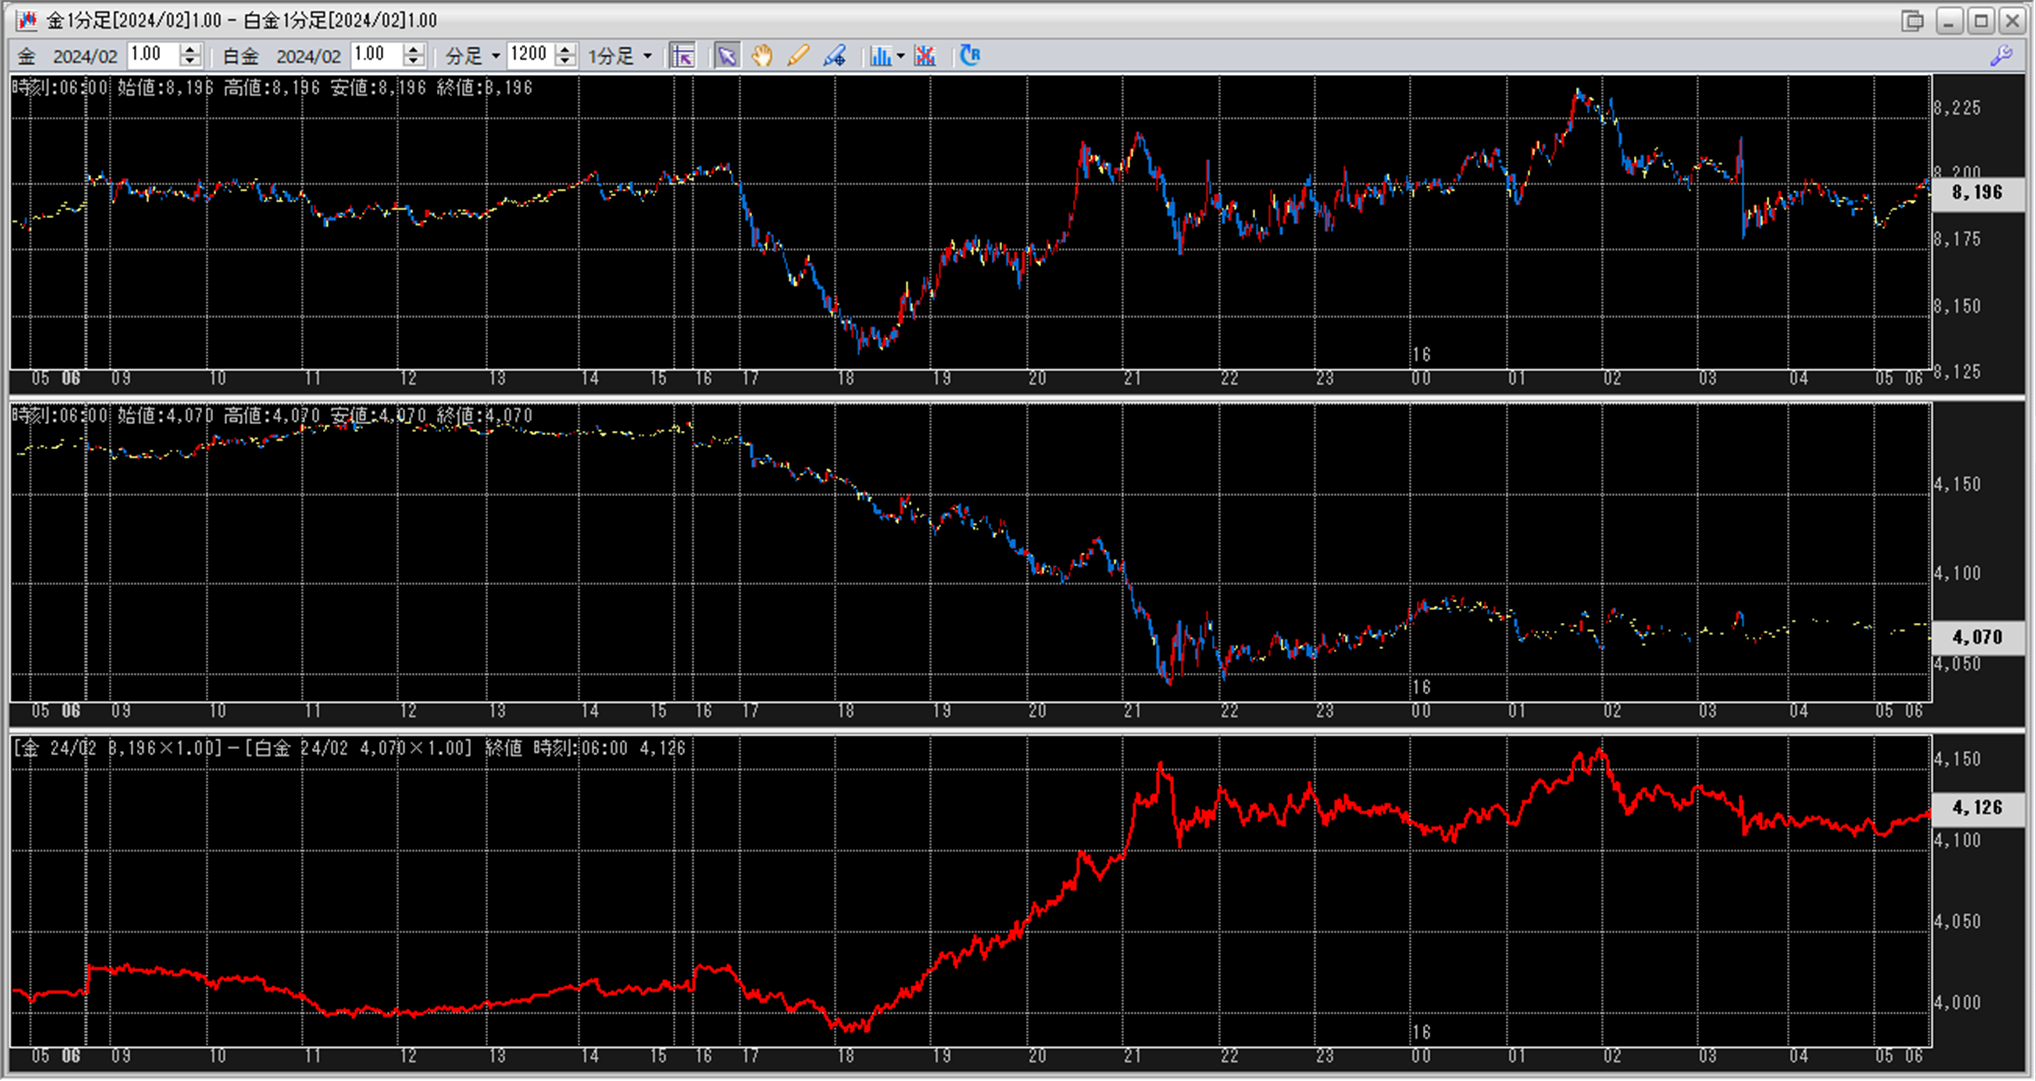Click the 8,196 gold price marker
Viewport: 2036px width, 1081px height.
(x=1976, y=192)
